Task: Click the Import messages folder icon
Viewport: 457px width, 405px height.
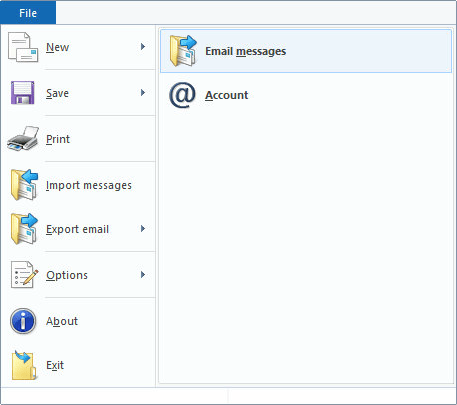Action: (24, 184)
